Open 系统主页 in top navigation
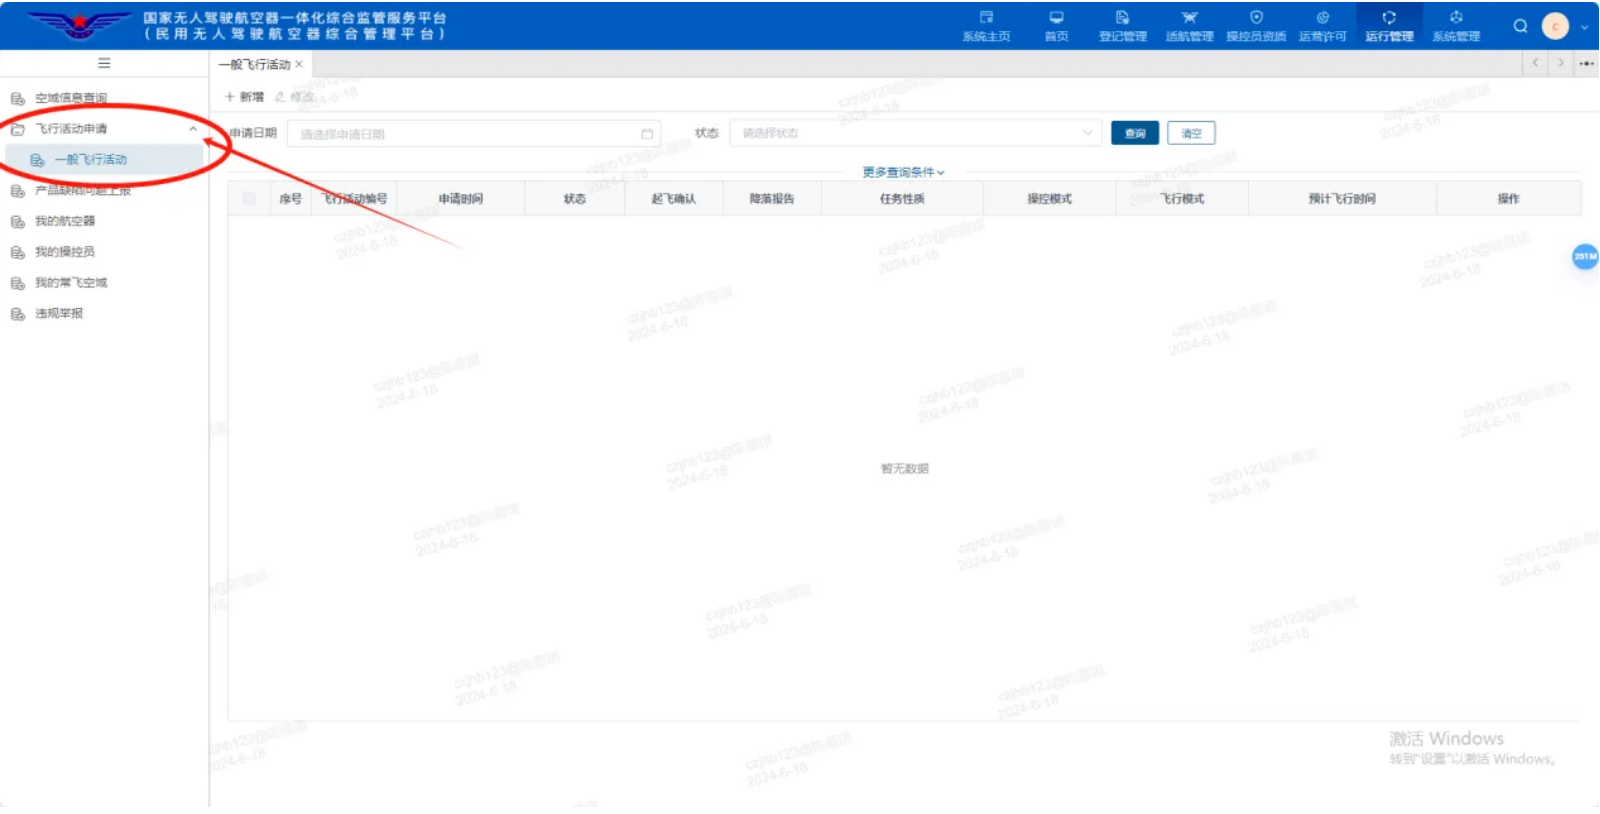The image size is (1600, 814). pos(986,26)
